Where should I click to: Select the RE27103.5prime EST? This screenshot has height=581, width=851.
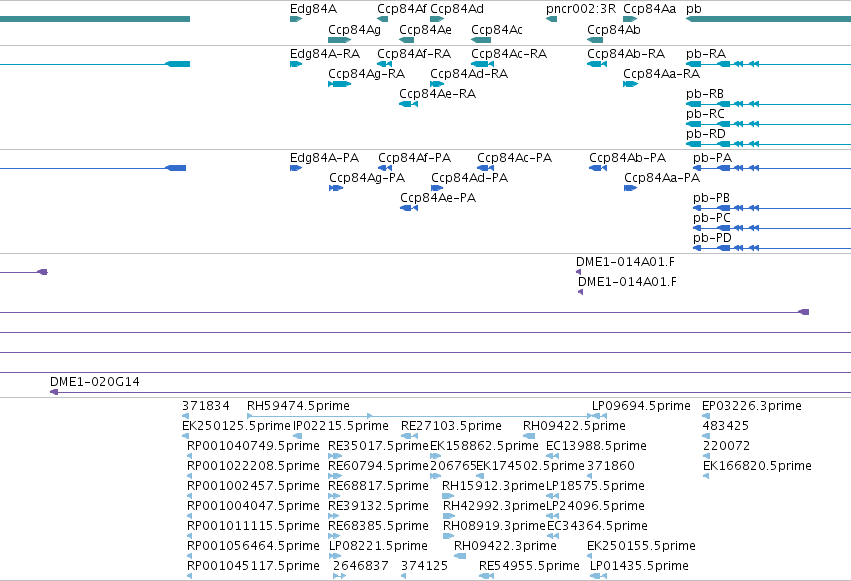point(409,436)
